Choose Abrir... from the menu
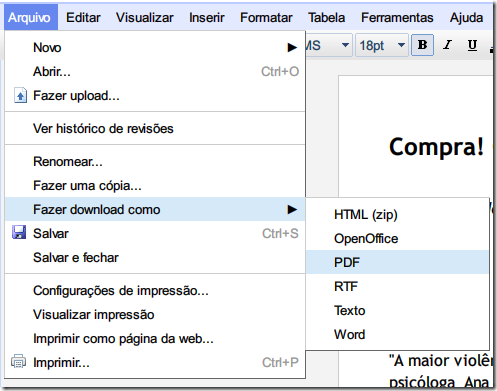Screen dimensions: 497x391 [x=155, y=71]
